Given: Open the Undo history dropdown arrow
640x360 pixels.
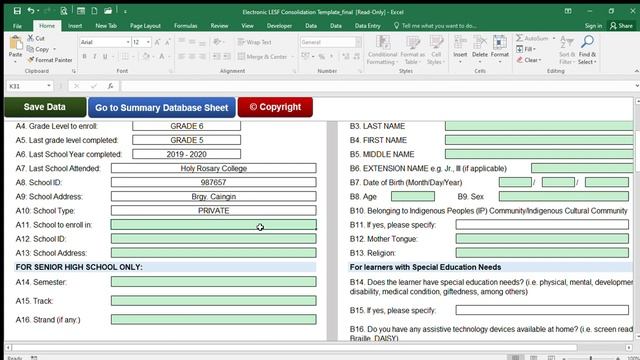Looking at the screenshot, I should [38, 11].
